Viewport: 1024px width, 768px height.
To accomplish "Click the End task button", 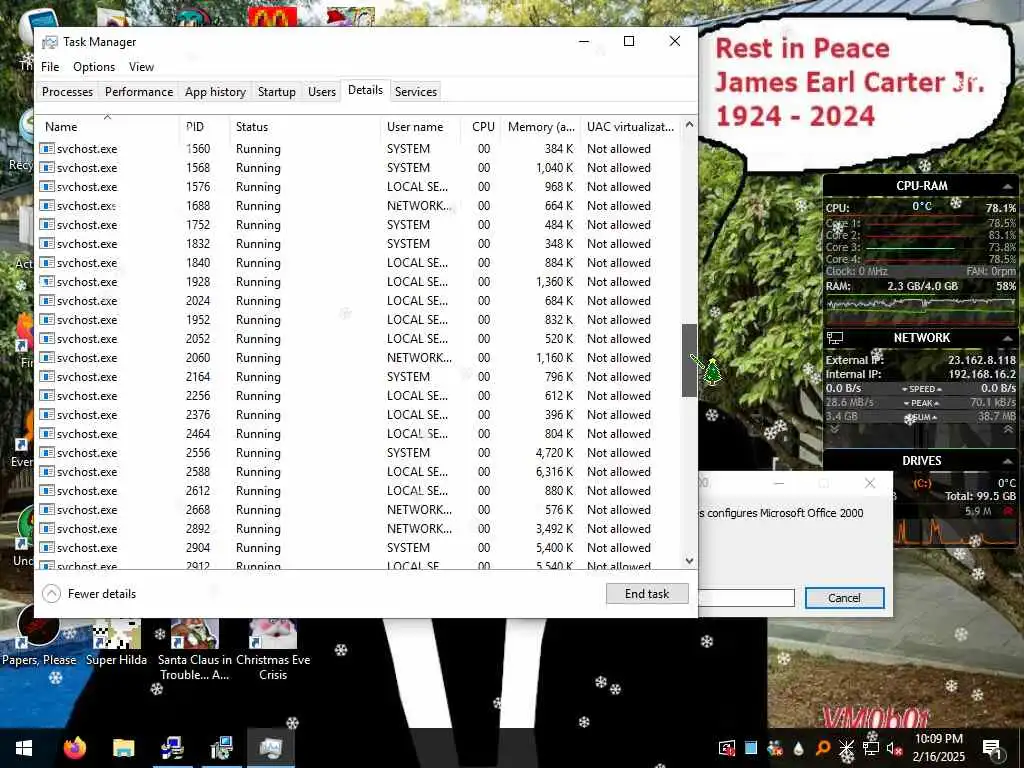I will point(647,594).
